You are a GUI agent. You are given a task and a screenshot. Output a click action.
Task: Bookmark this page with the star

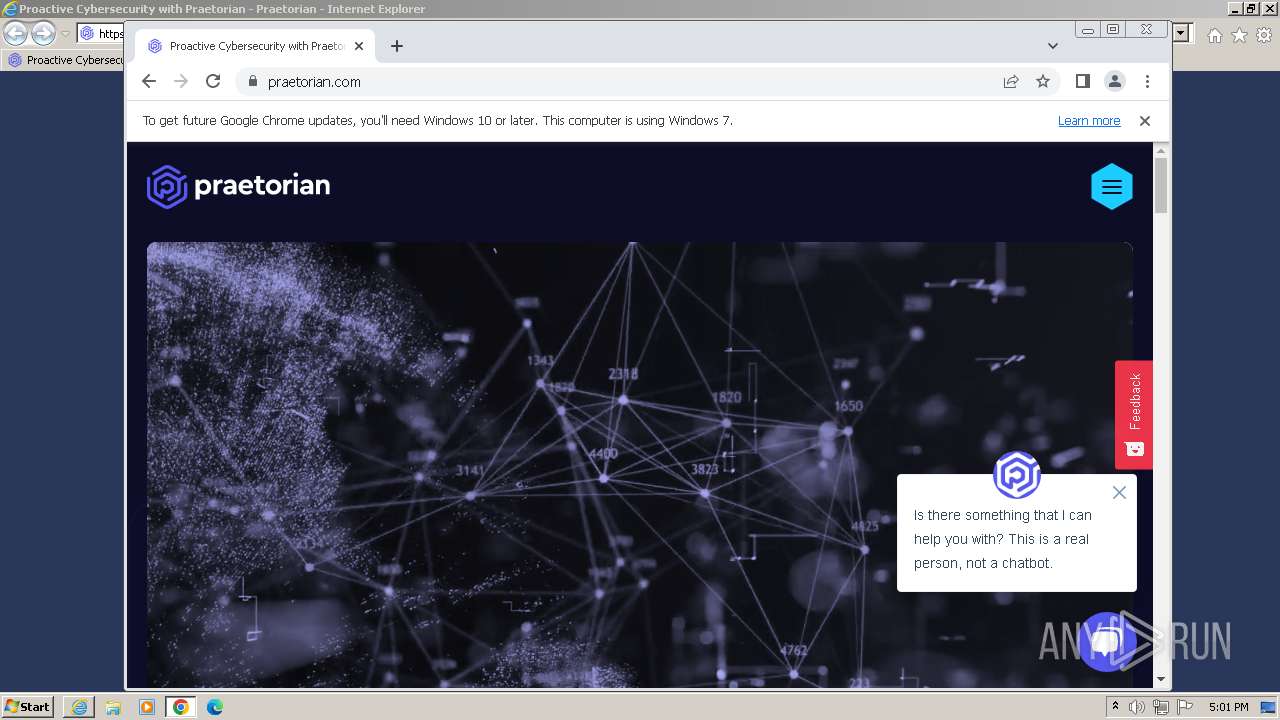[1043, 82]
